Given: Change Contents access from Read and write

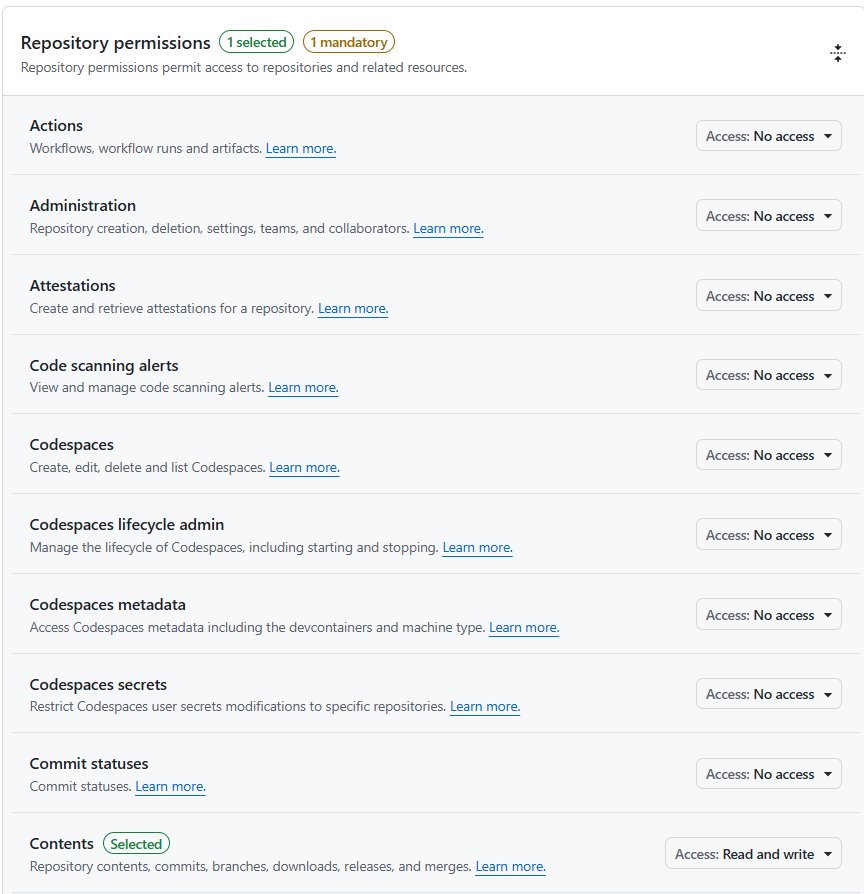Looking at the screenshot, I should pyautogui.click(x=753, y=854).
